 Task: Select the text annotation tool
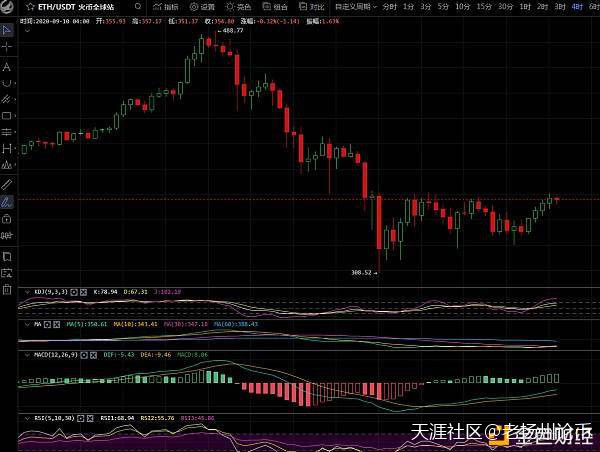[x=7, y=66]
